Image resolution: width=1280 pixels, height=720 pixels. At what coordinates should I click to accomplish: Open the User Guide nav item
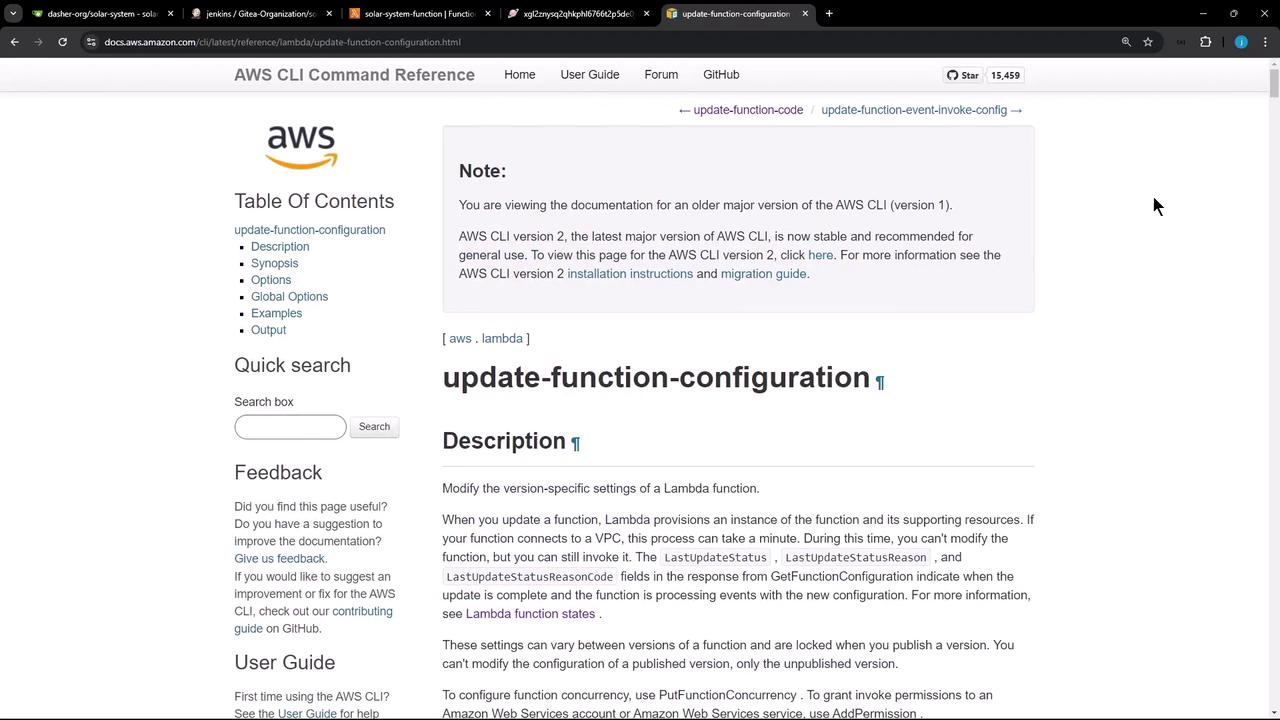point(590,74)
